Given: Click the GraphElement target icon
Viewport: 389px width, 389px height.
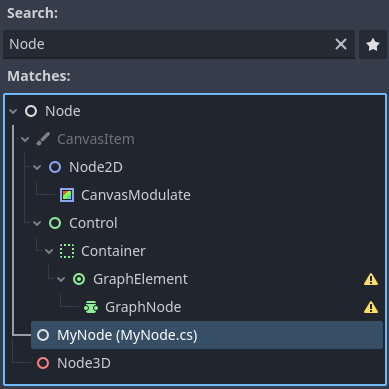Looking at the screenshot, I should [79, 279].
